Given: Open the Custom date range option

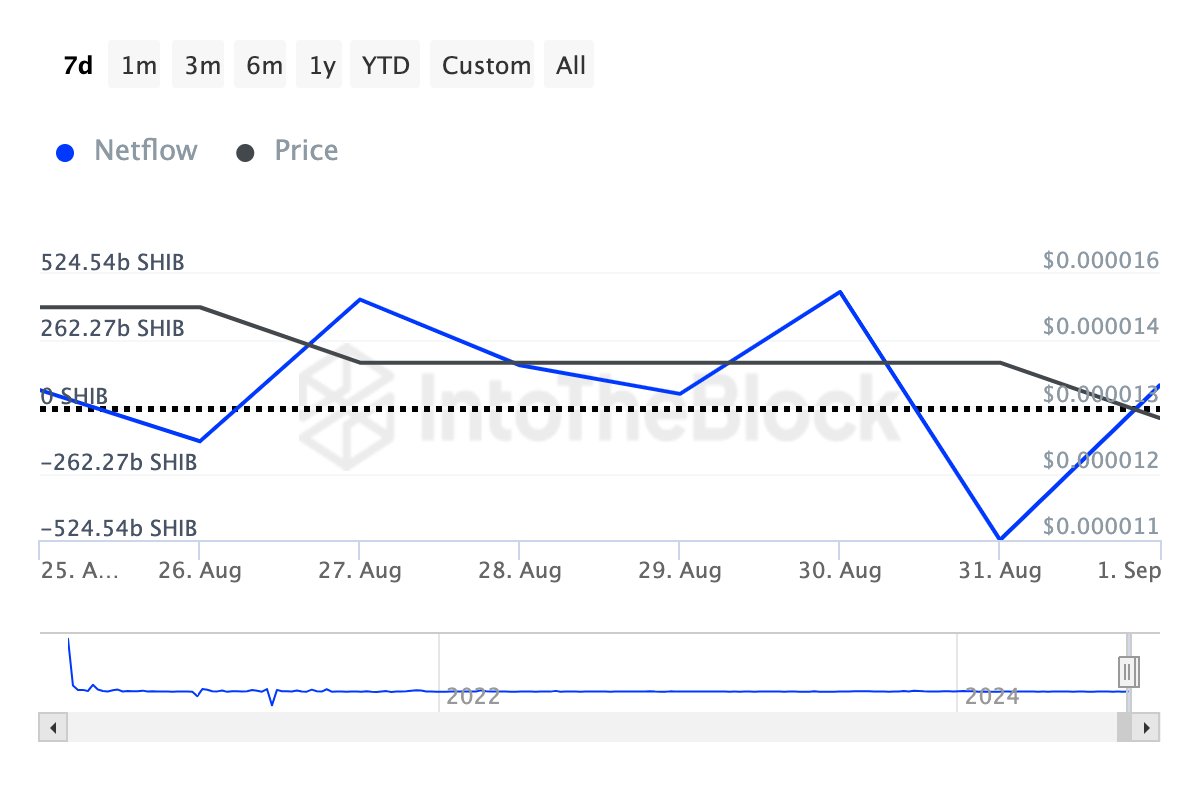Looking at the screenshot, I should pos(486,66).
